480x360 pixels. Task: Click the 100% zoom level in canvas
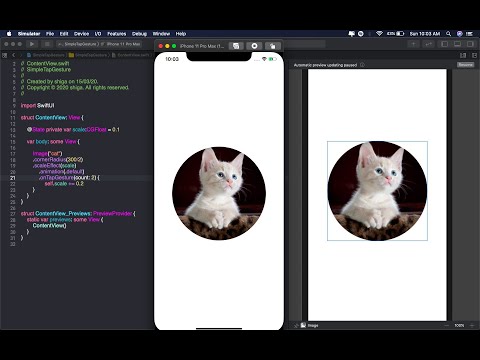point(459,325)
